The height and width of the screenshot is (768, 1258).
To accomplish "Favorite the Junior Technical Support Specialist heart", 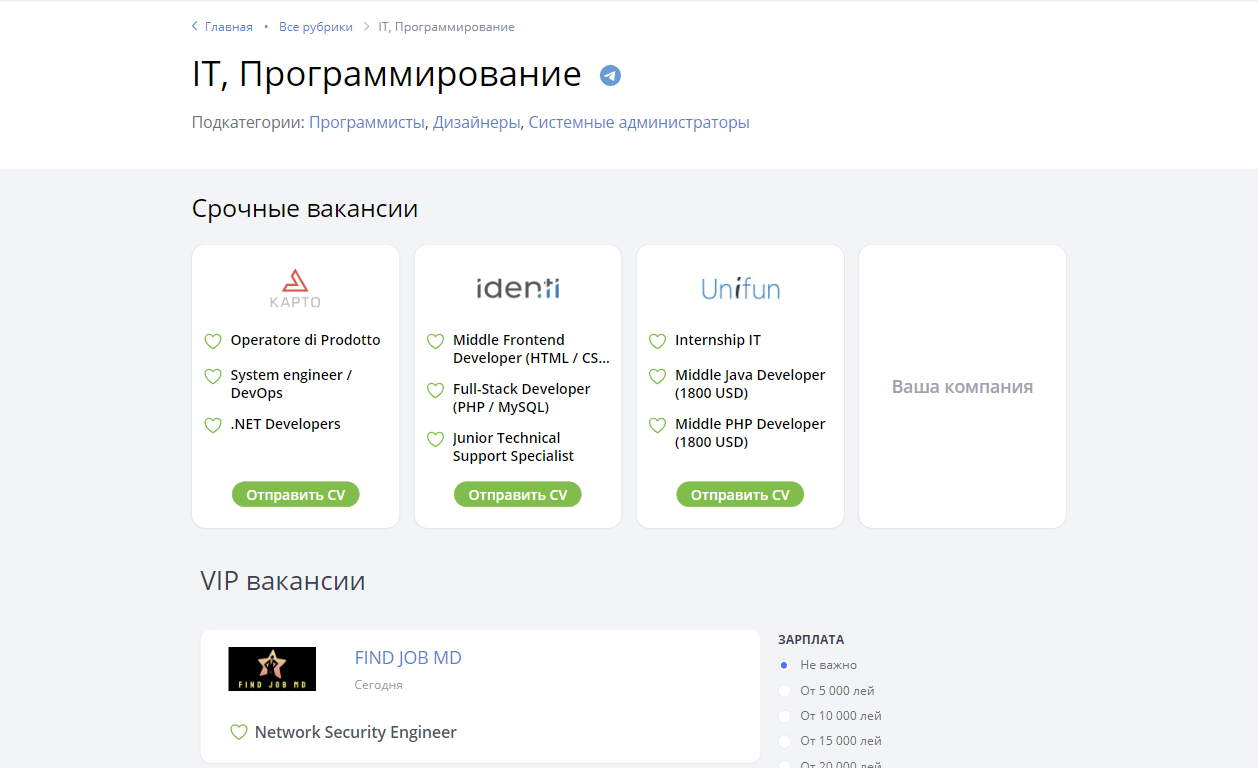I will click(435, 439).
